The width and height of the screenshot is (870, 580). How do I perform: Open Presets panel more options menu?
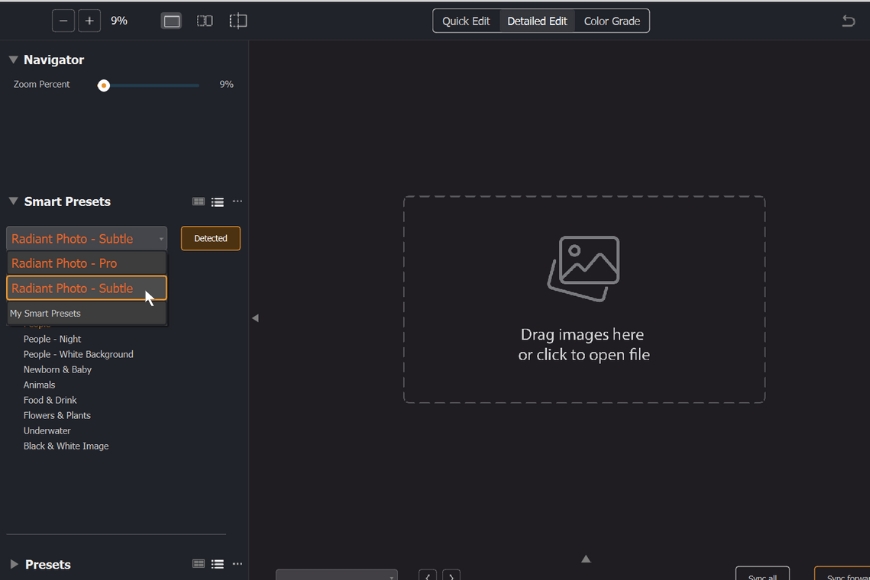237,563
